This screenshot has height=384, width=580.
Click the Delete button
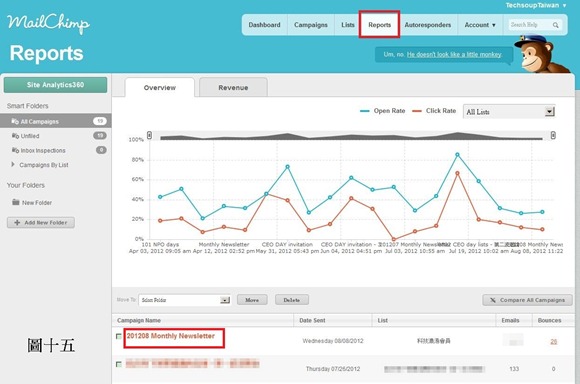pos(292,300)
